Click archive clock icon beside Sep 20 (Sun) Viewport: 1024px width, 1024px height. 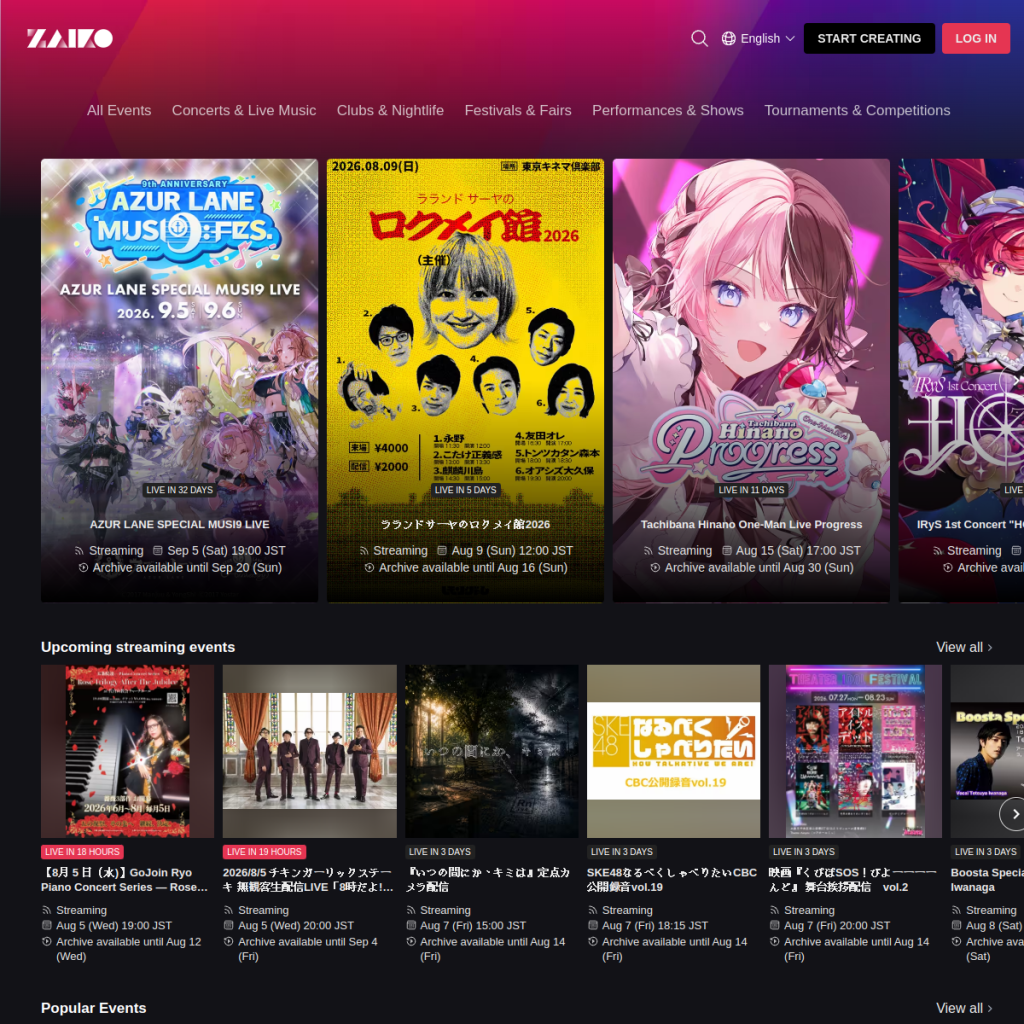click(83, 568)
